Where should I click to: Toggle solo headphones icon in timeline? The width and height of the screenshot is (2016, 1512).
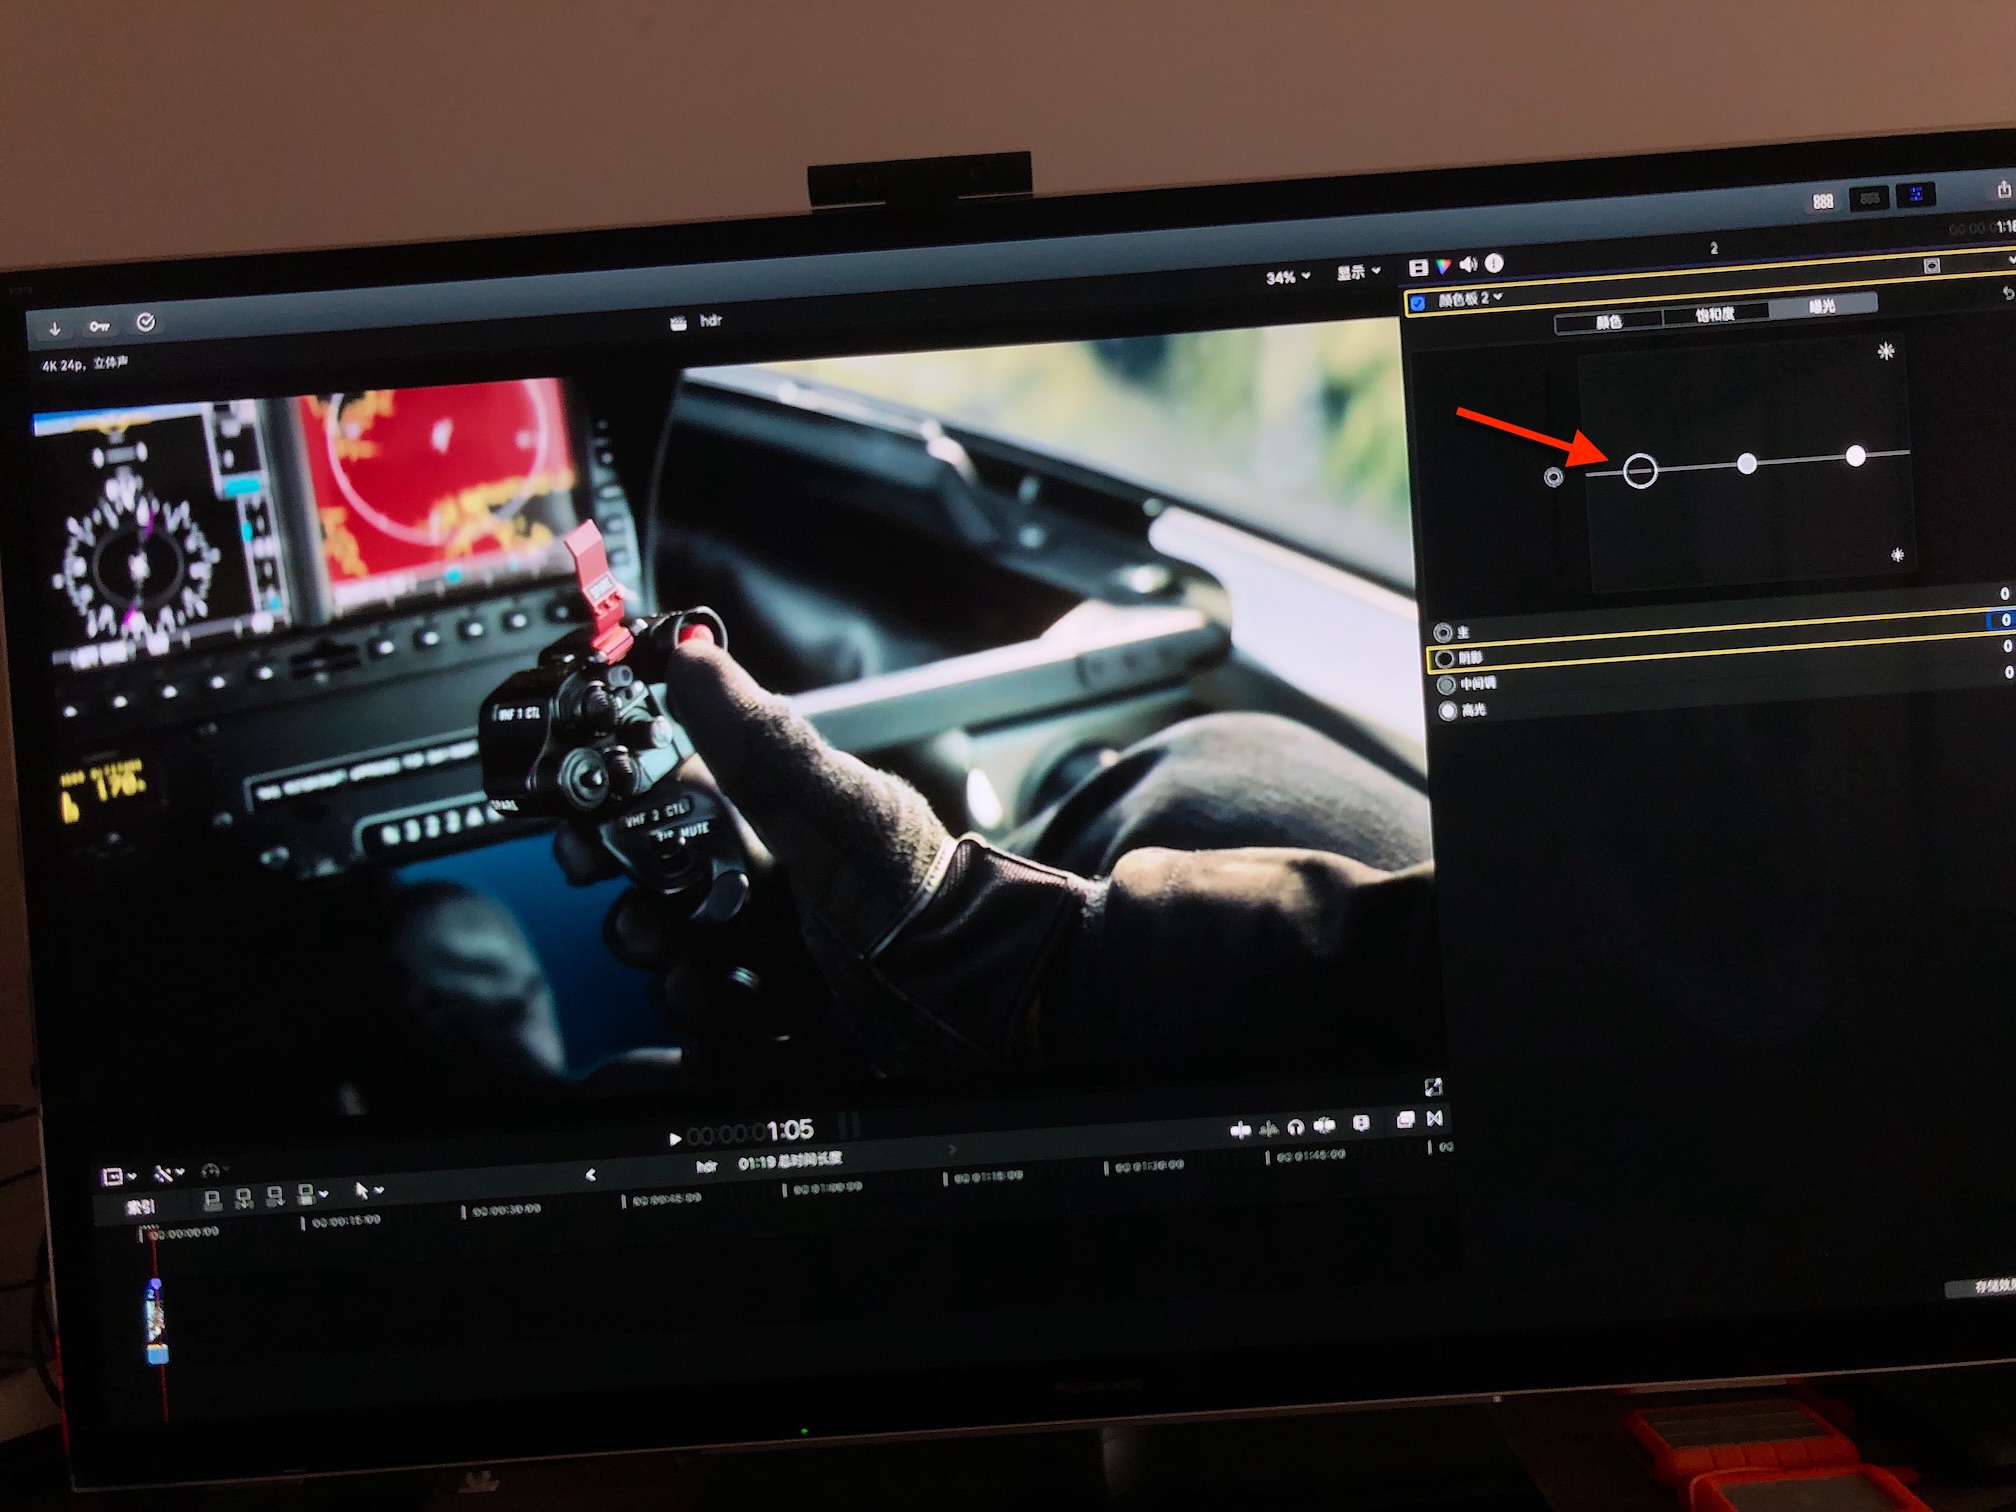point(1296,1127)
